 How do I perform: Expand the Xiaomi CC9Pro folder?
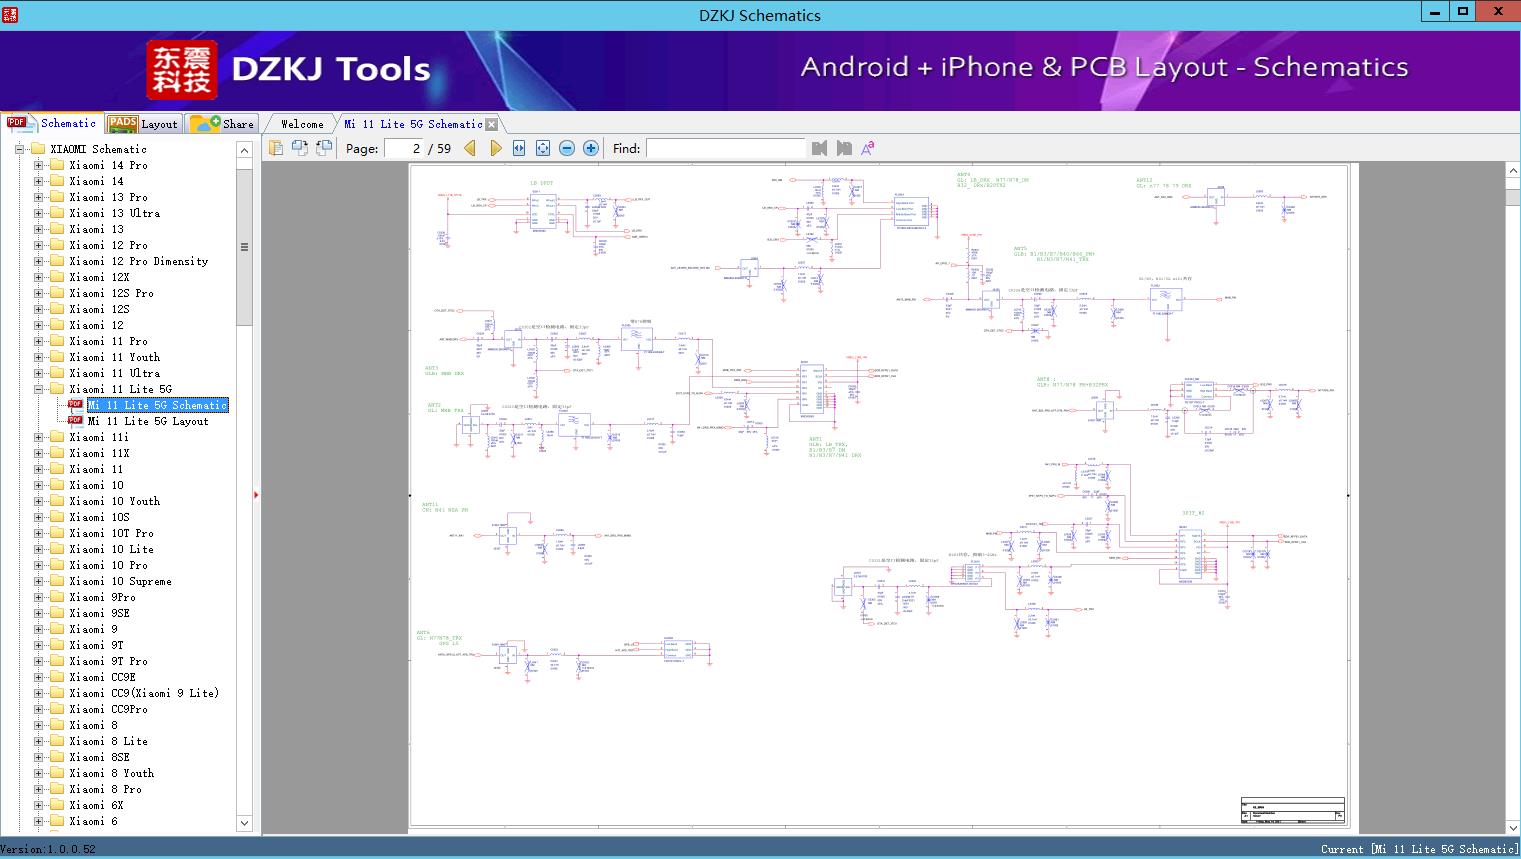[x=38, y=709]
